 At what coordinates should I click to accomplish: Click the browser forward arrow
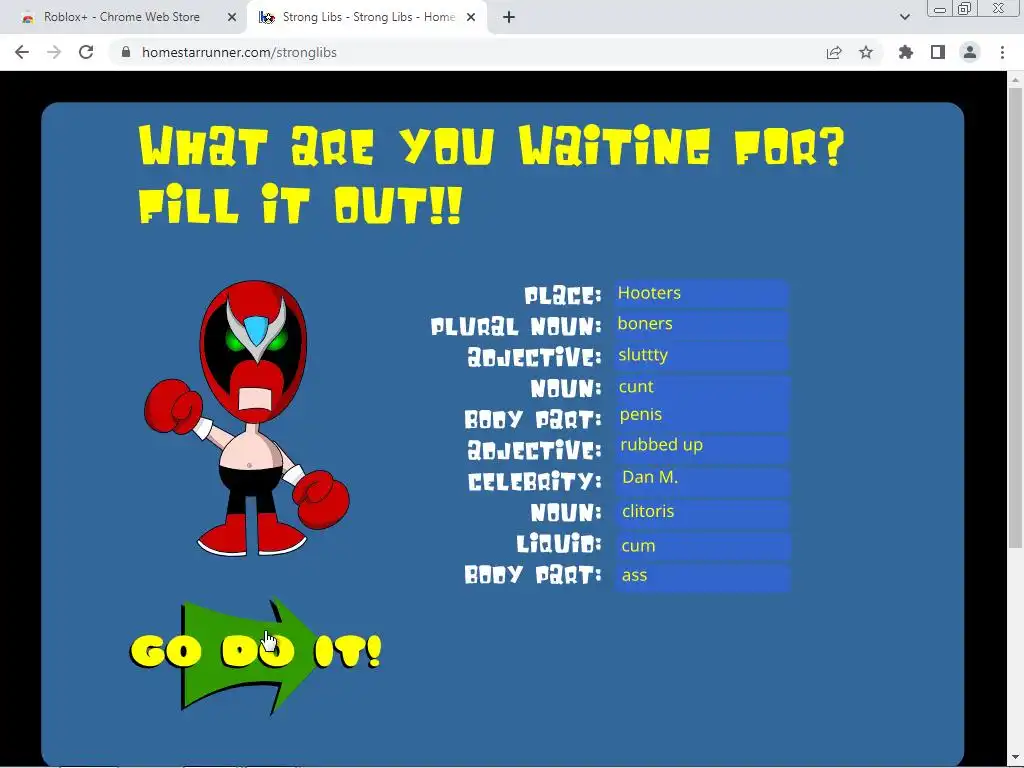54,52
